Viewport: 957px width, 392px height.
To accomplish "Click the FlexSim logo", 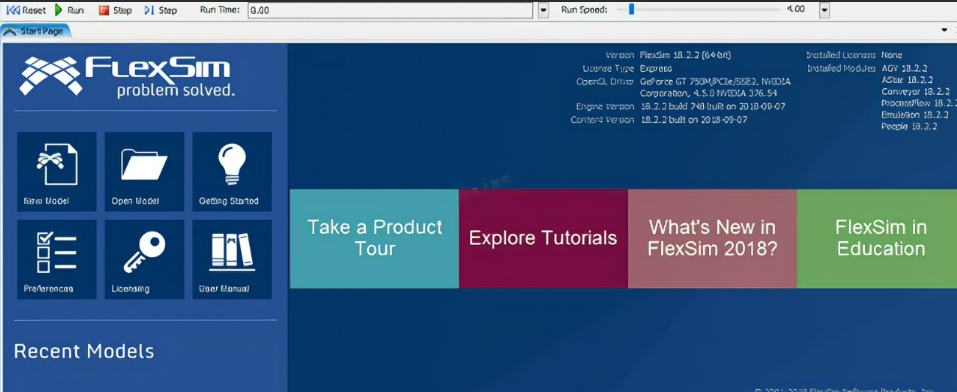I will [126, 77].
